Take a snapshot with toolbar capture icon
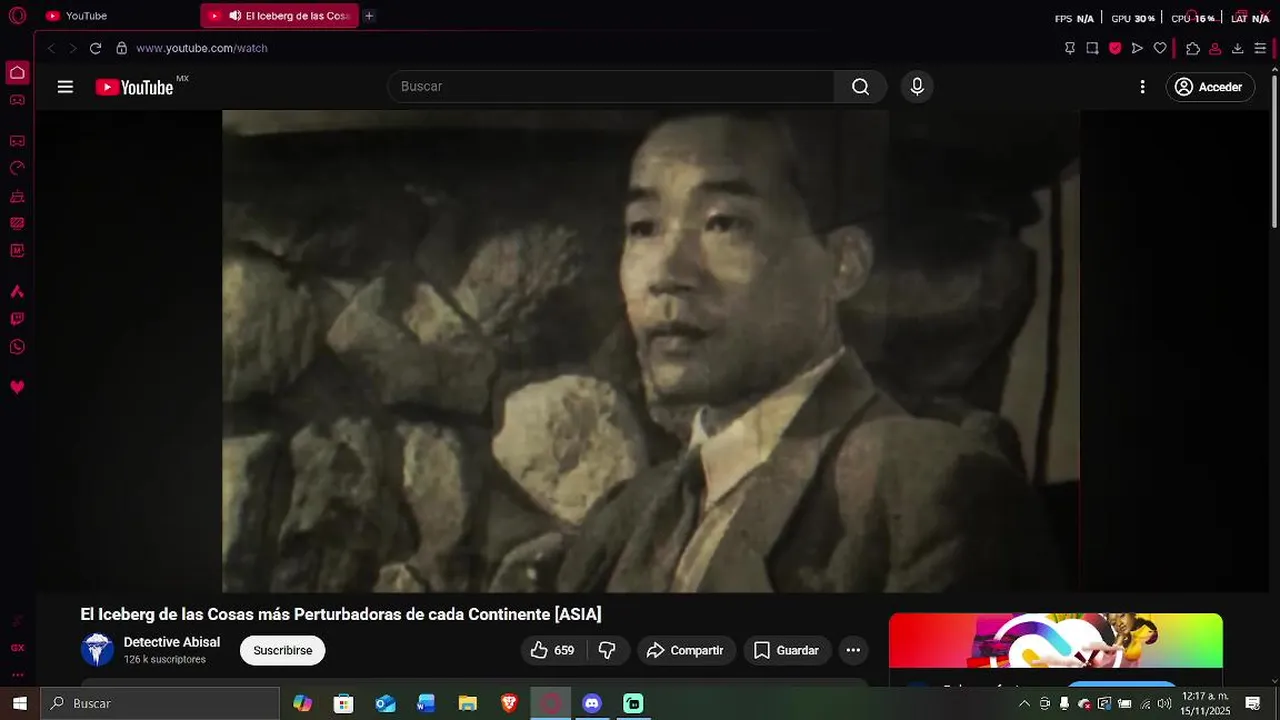 (1092, 48)
